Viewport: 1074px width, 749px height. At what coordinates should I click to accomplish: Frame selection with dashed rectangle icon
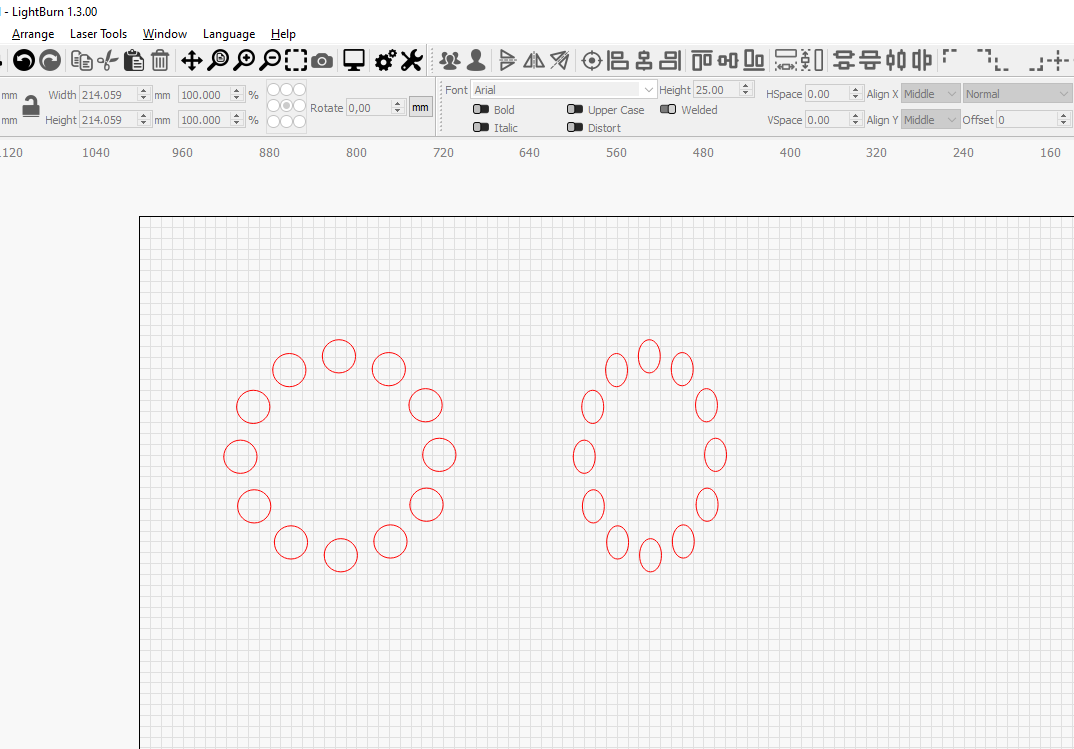tap(296, 61)
